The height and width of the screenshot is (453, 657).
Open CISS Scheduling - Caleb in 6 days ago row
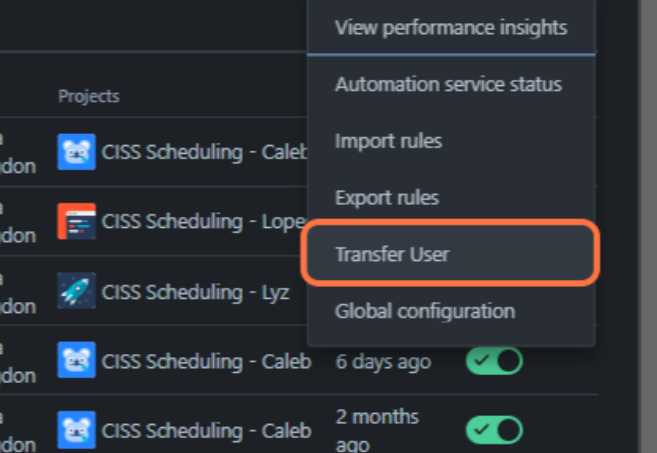click(x=207, y=361)
